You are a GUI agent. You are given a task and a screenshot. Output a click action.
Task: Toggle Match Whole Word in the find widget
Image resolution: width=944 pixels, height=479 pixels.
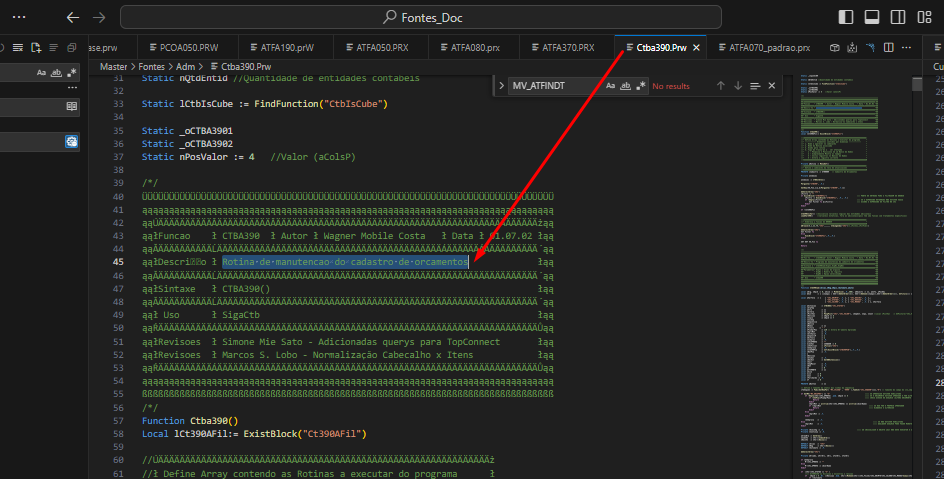pos(626,86)
